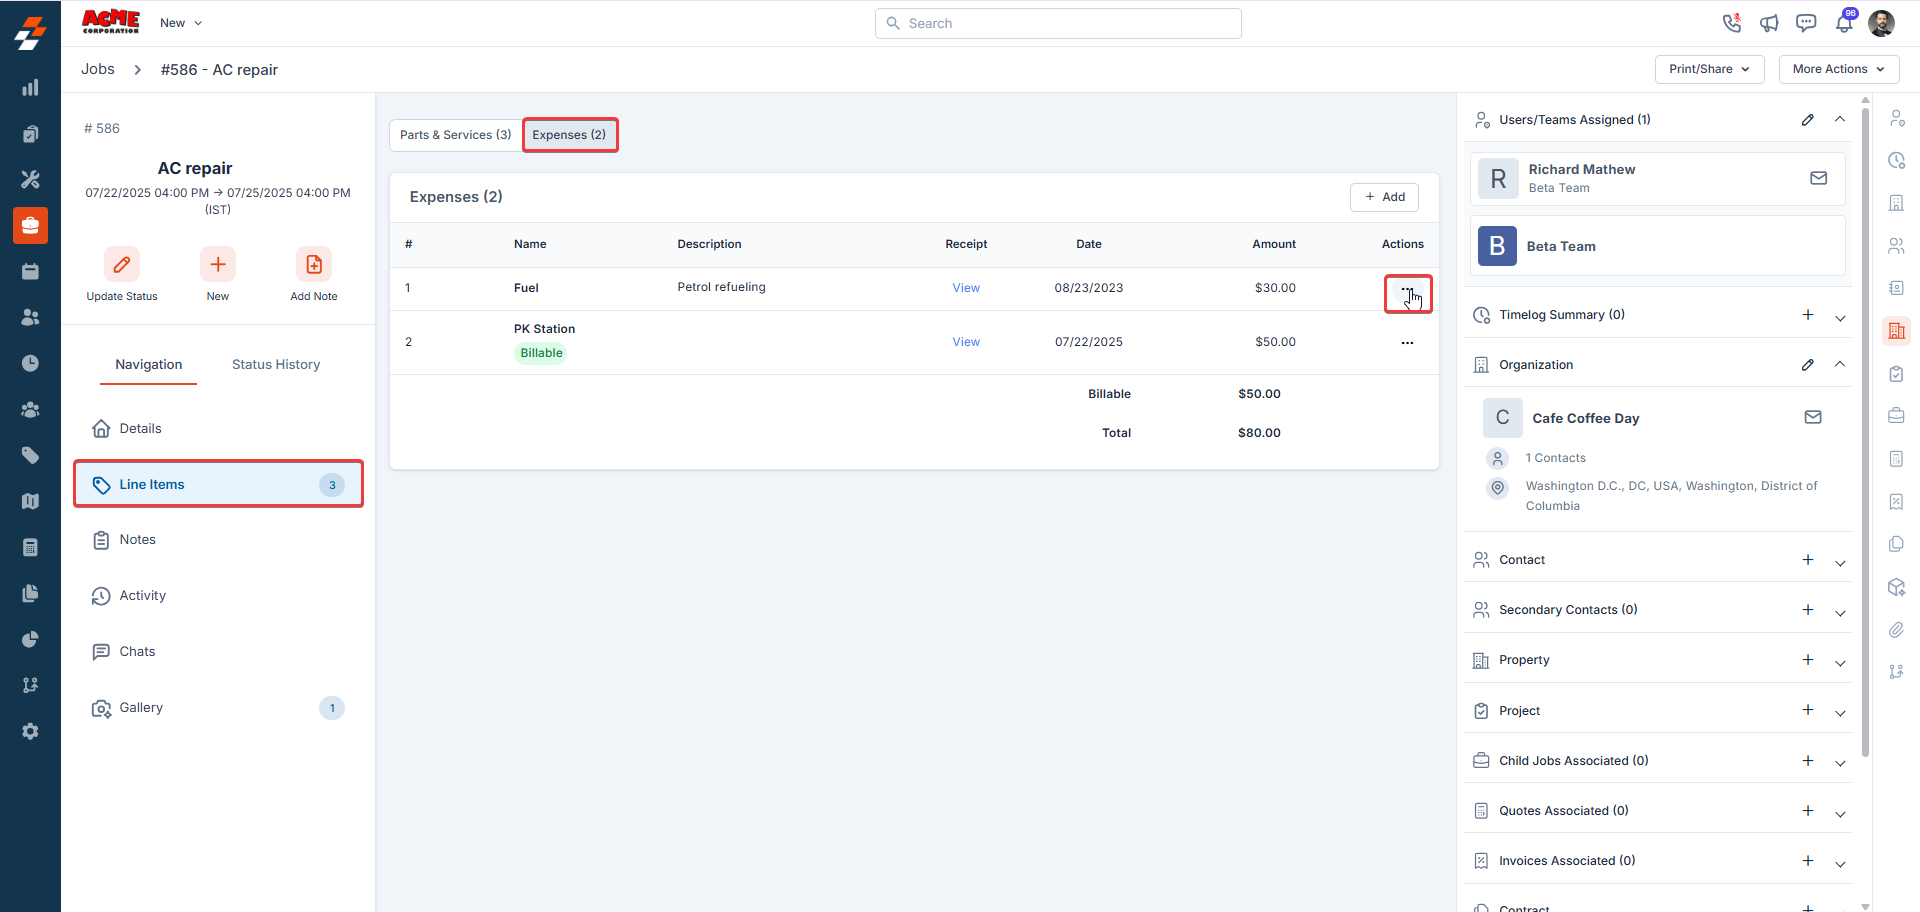The image size is (1920, 912).
Task: Open the notifications bell icon
Action: [x=1844, y=23]
